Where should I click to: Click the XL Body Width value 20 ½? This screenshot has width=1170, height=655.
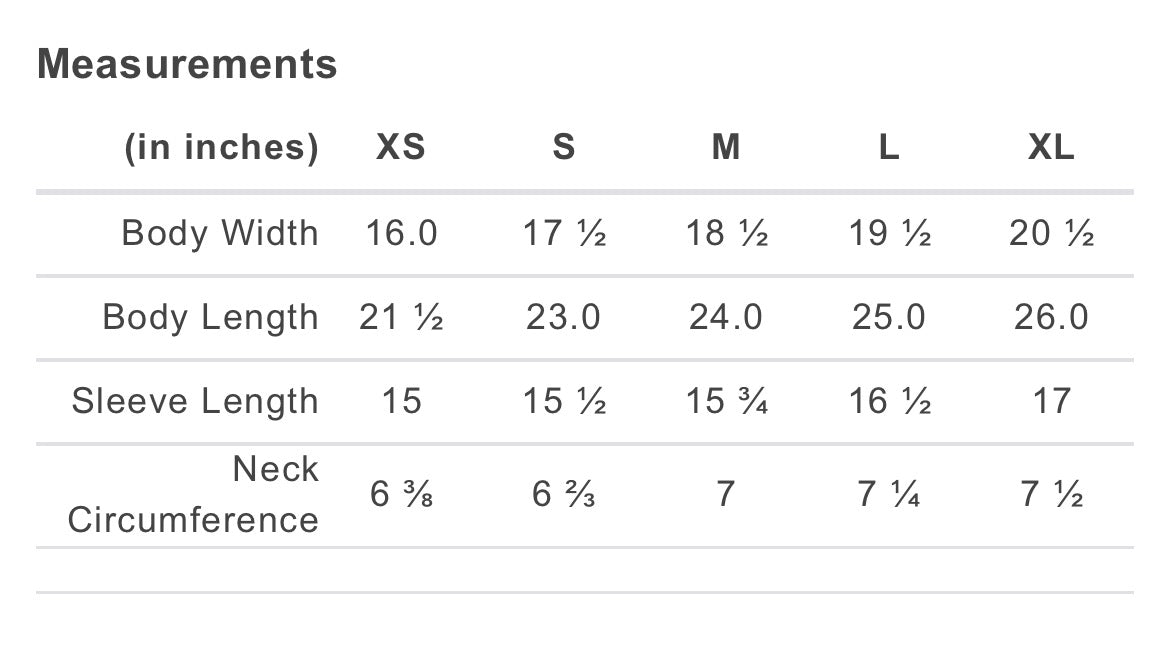[1051, 233]
